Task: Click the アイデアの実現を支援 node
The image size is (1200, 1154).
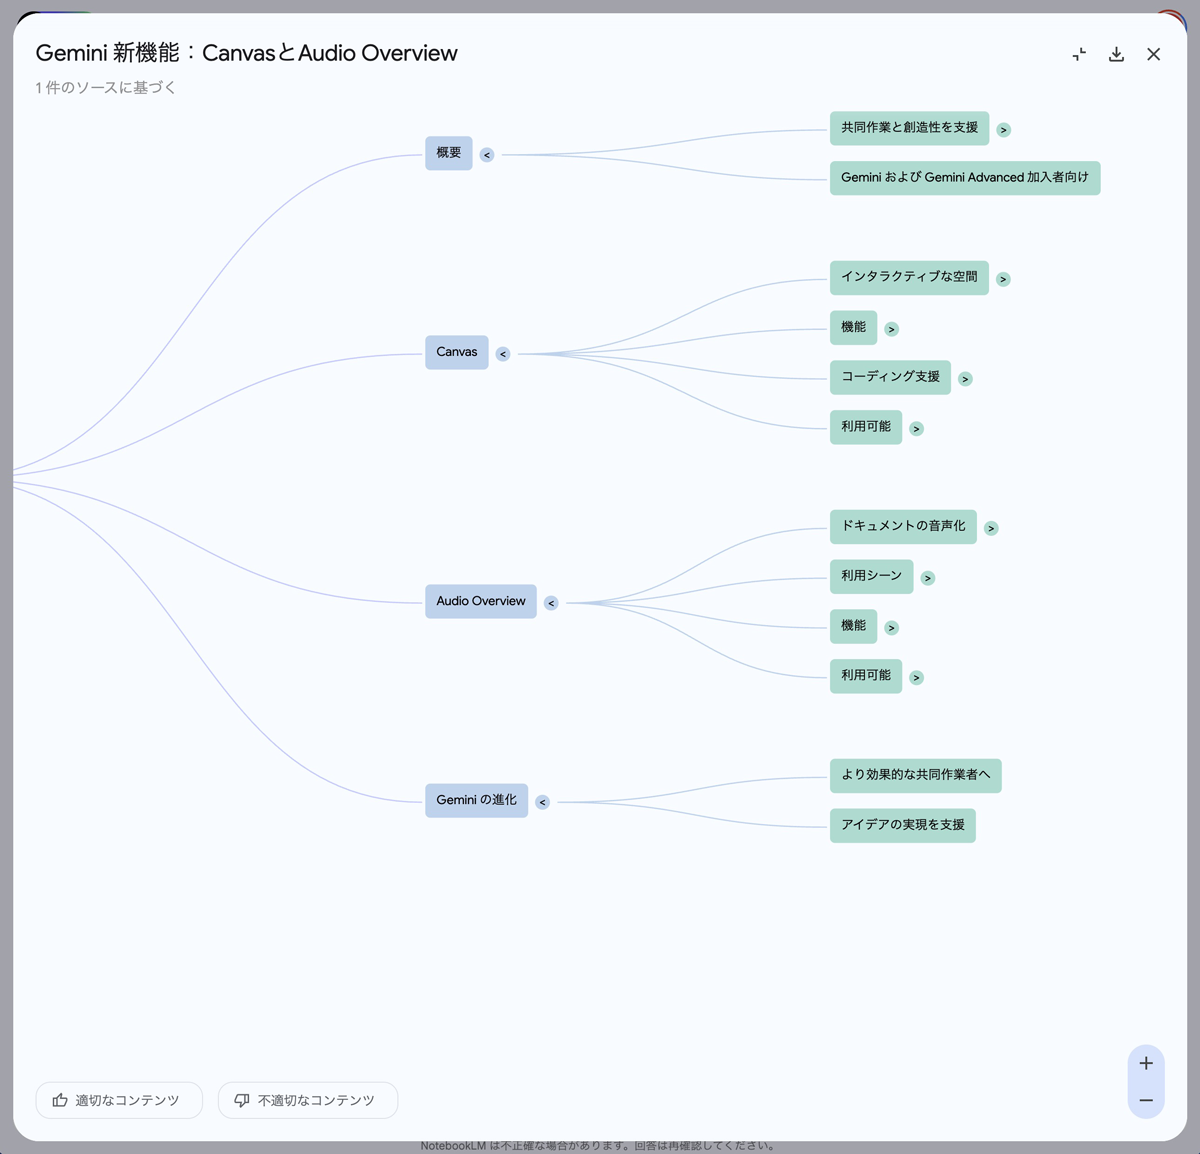Action: coord(903,825)
